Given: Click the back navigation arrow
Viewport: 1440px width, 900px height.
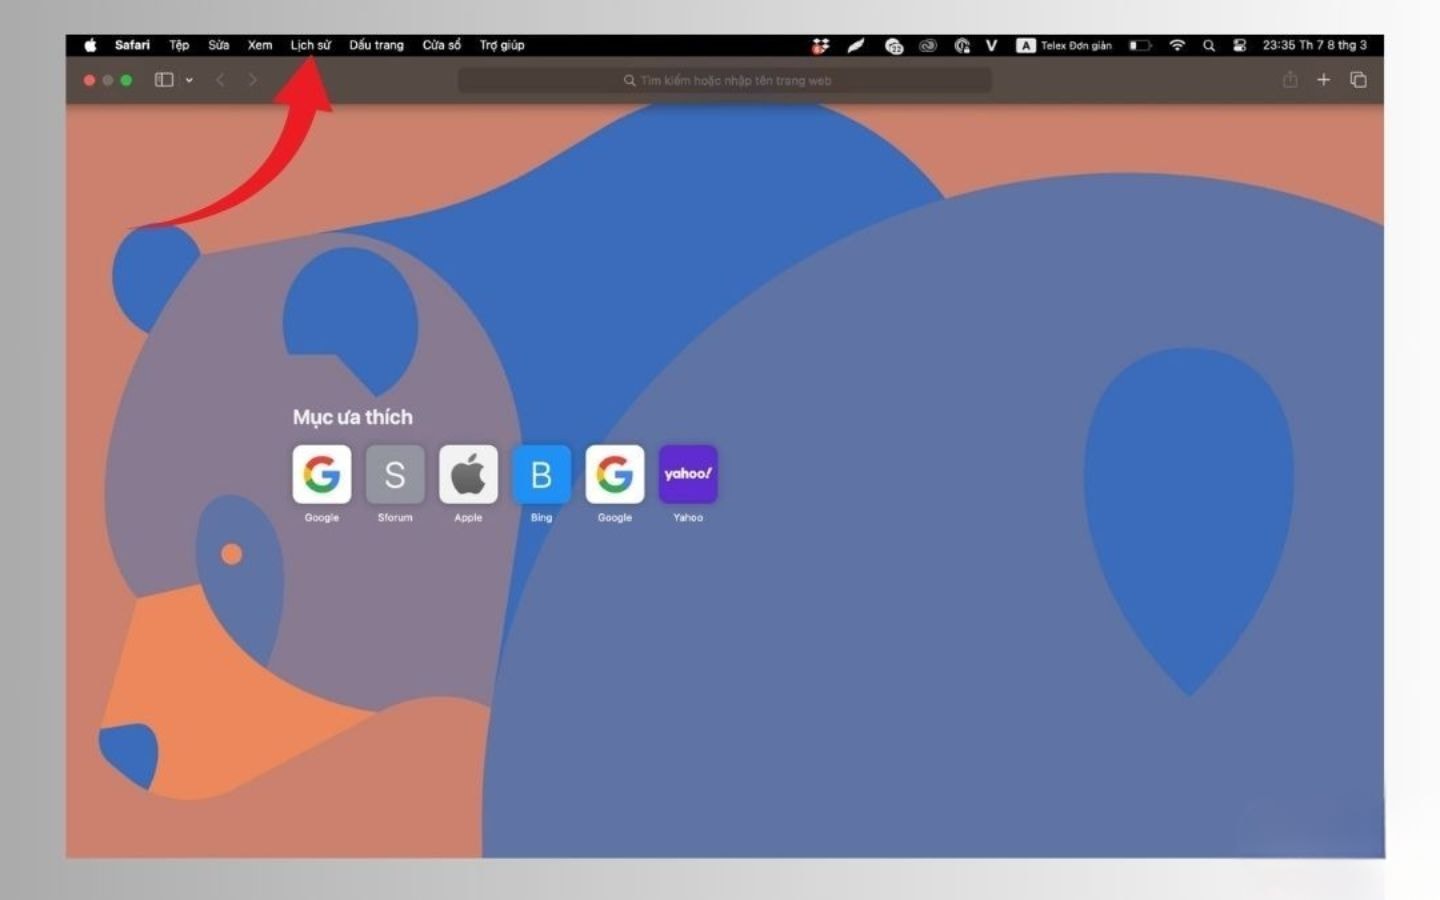Looking at the screenshot, I should coord(220,80).
